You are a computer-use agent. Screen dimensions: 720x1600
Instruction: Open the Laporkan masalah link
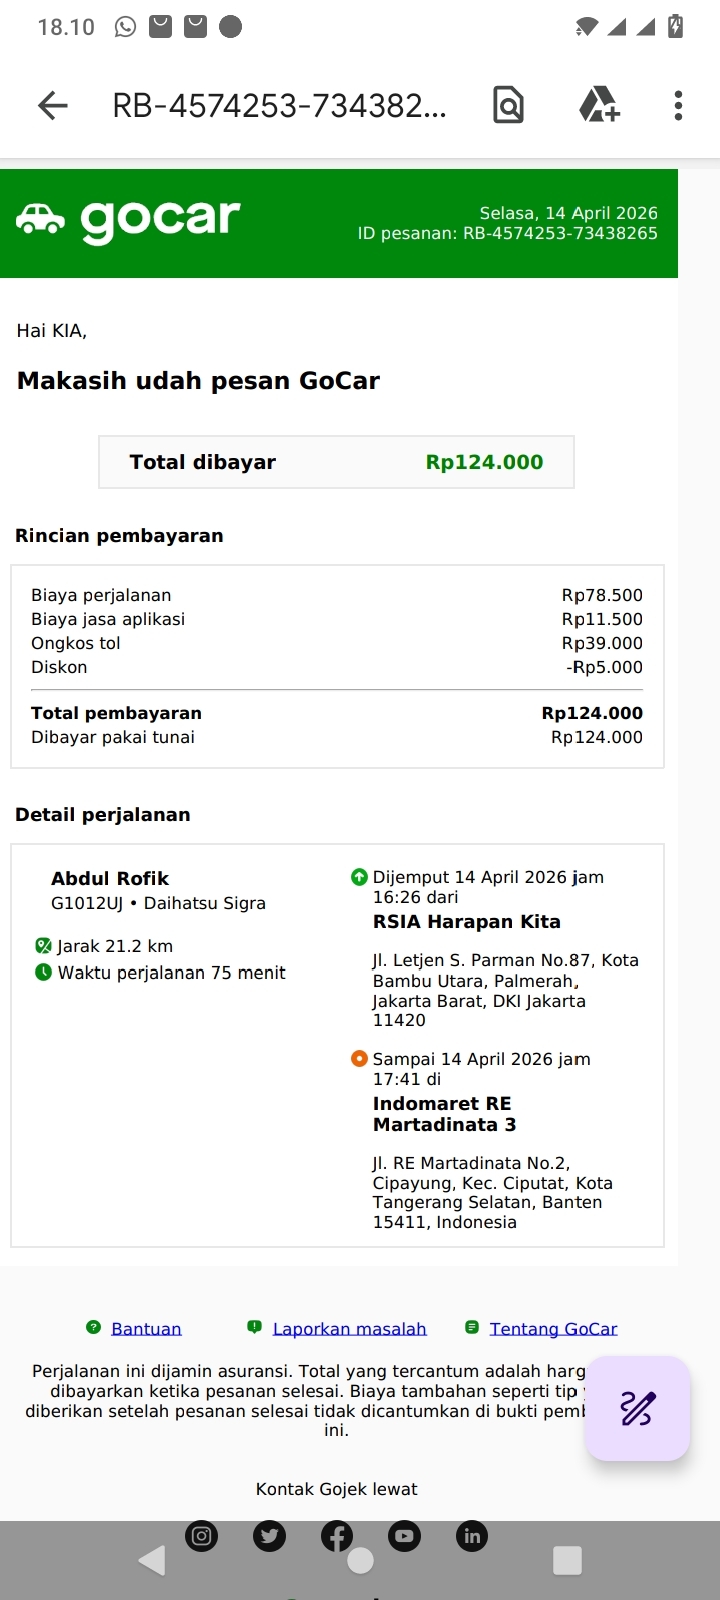(x=349, y=1329)
